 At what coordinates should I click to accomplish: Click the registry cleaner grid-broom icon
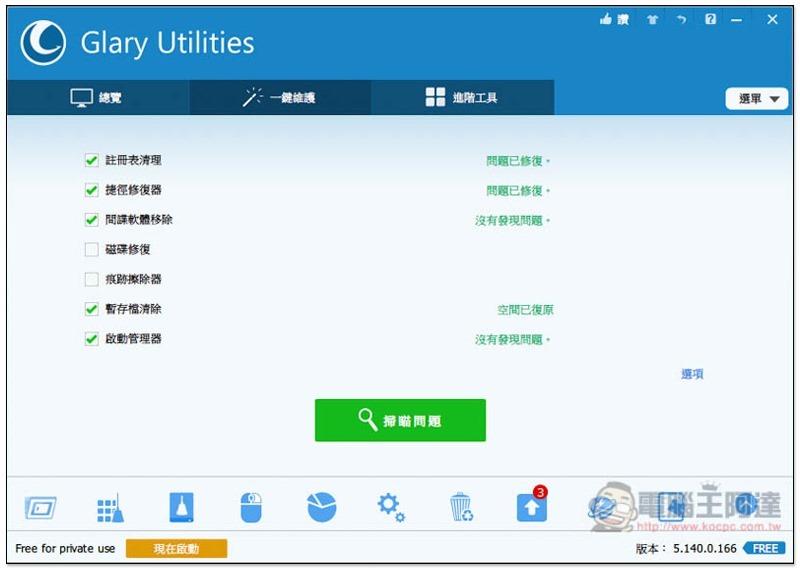[110, 508]
